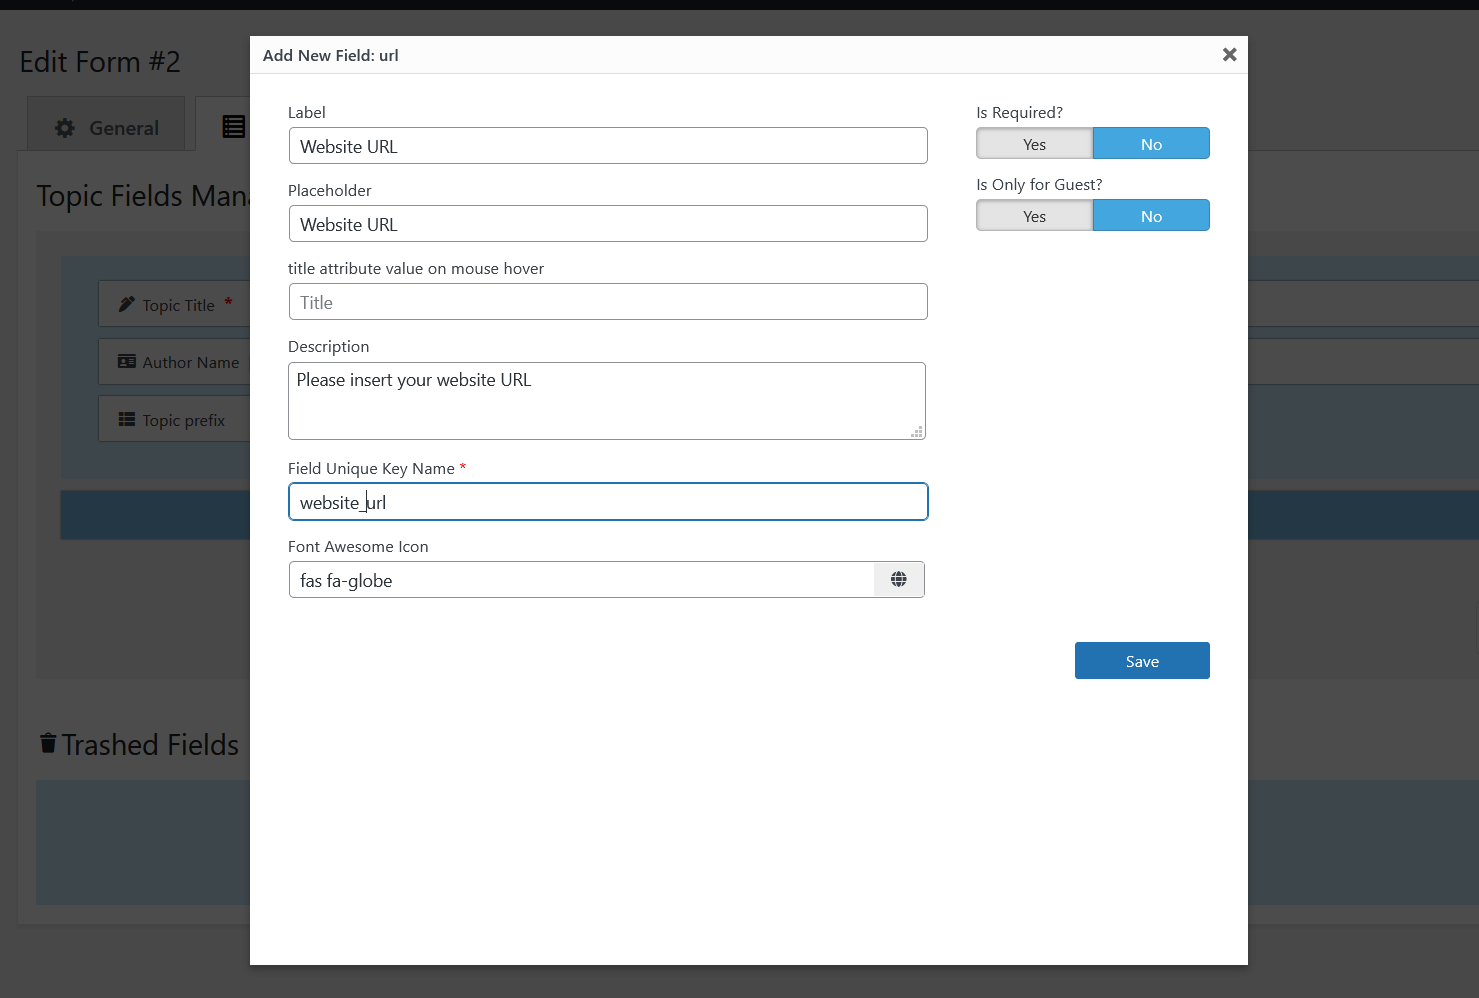Set Is Only for Guest to No
Image resolution: width=1479 pixels, height=998 pixels.
(x=1150, y=216)
